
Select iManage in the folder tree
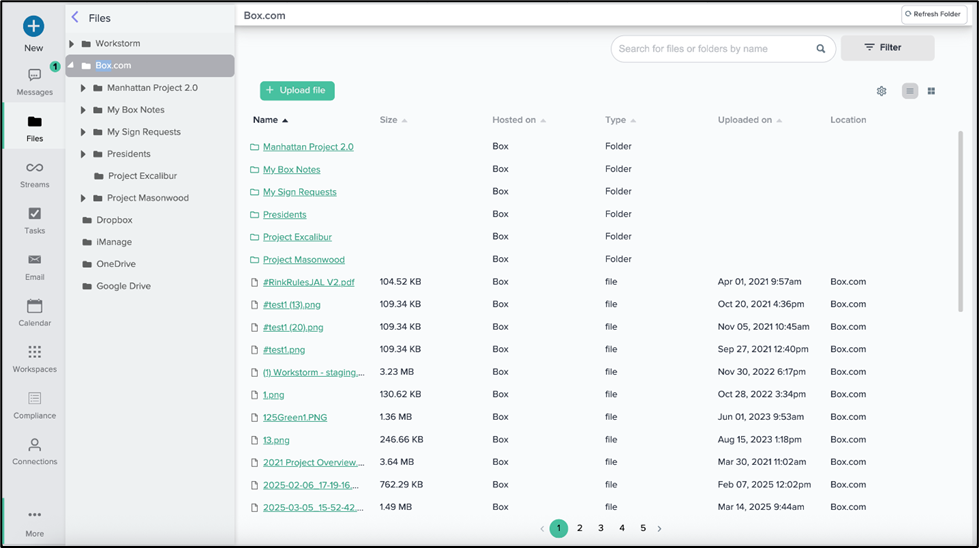[114, 242]
